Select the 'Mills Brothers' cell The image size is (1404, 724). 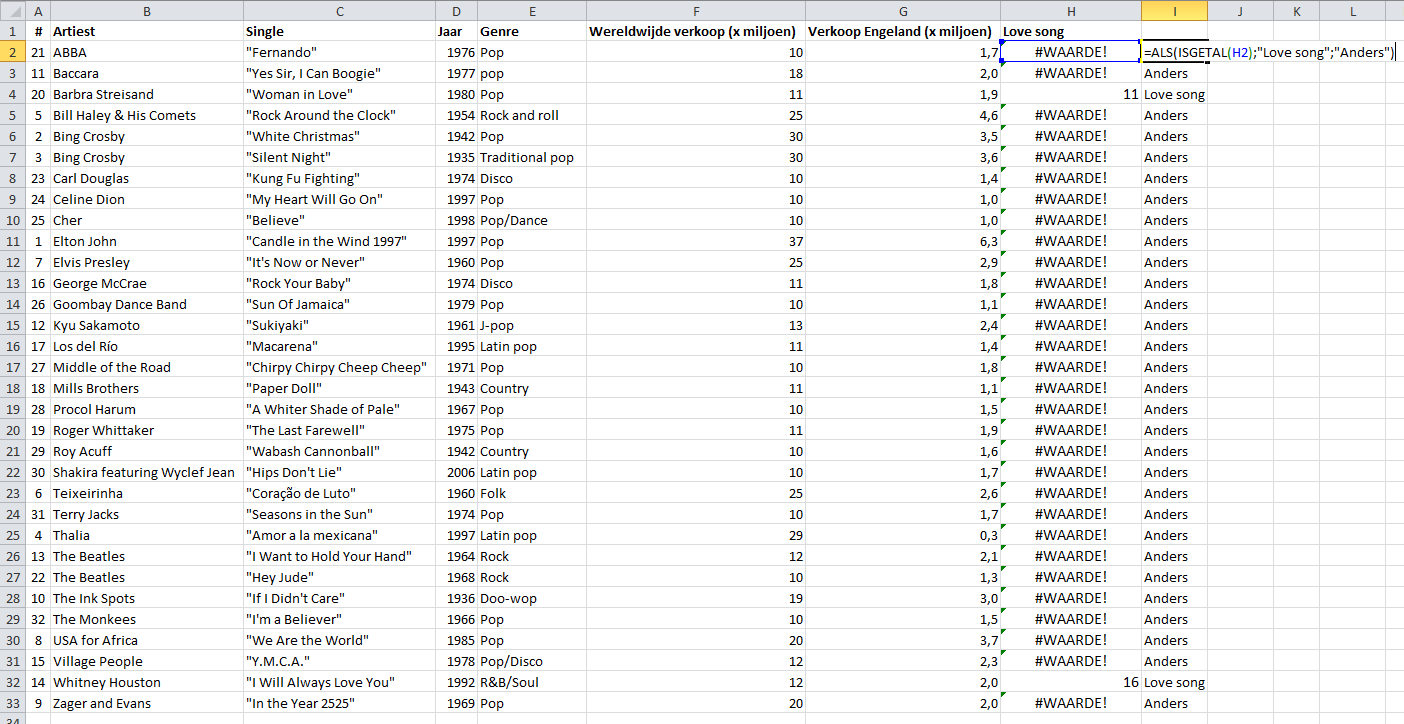pos(146,388)
